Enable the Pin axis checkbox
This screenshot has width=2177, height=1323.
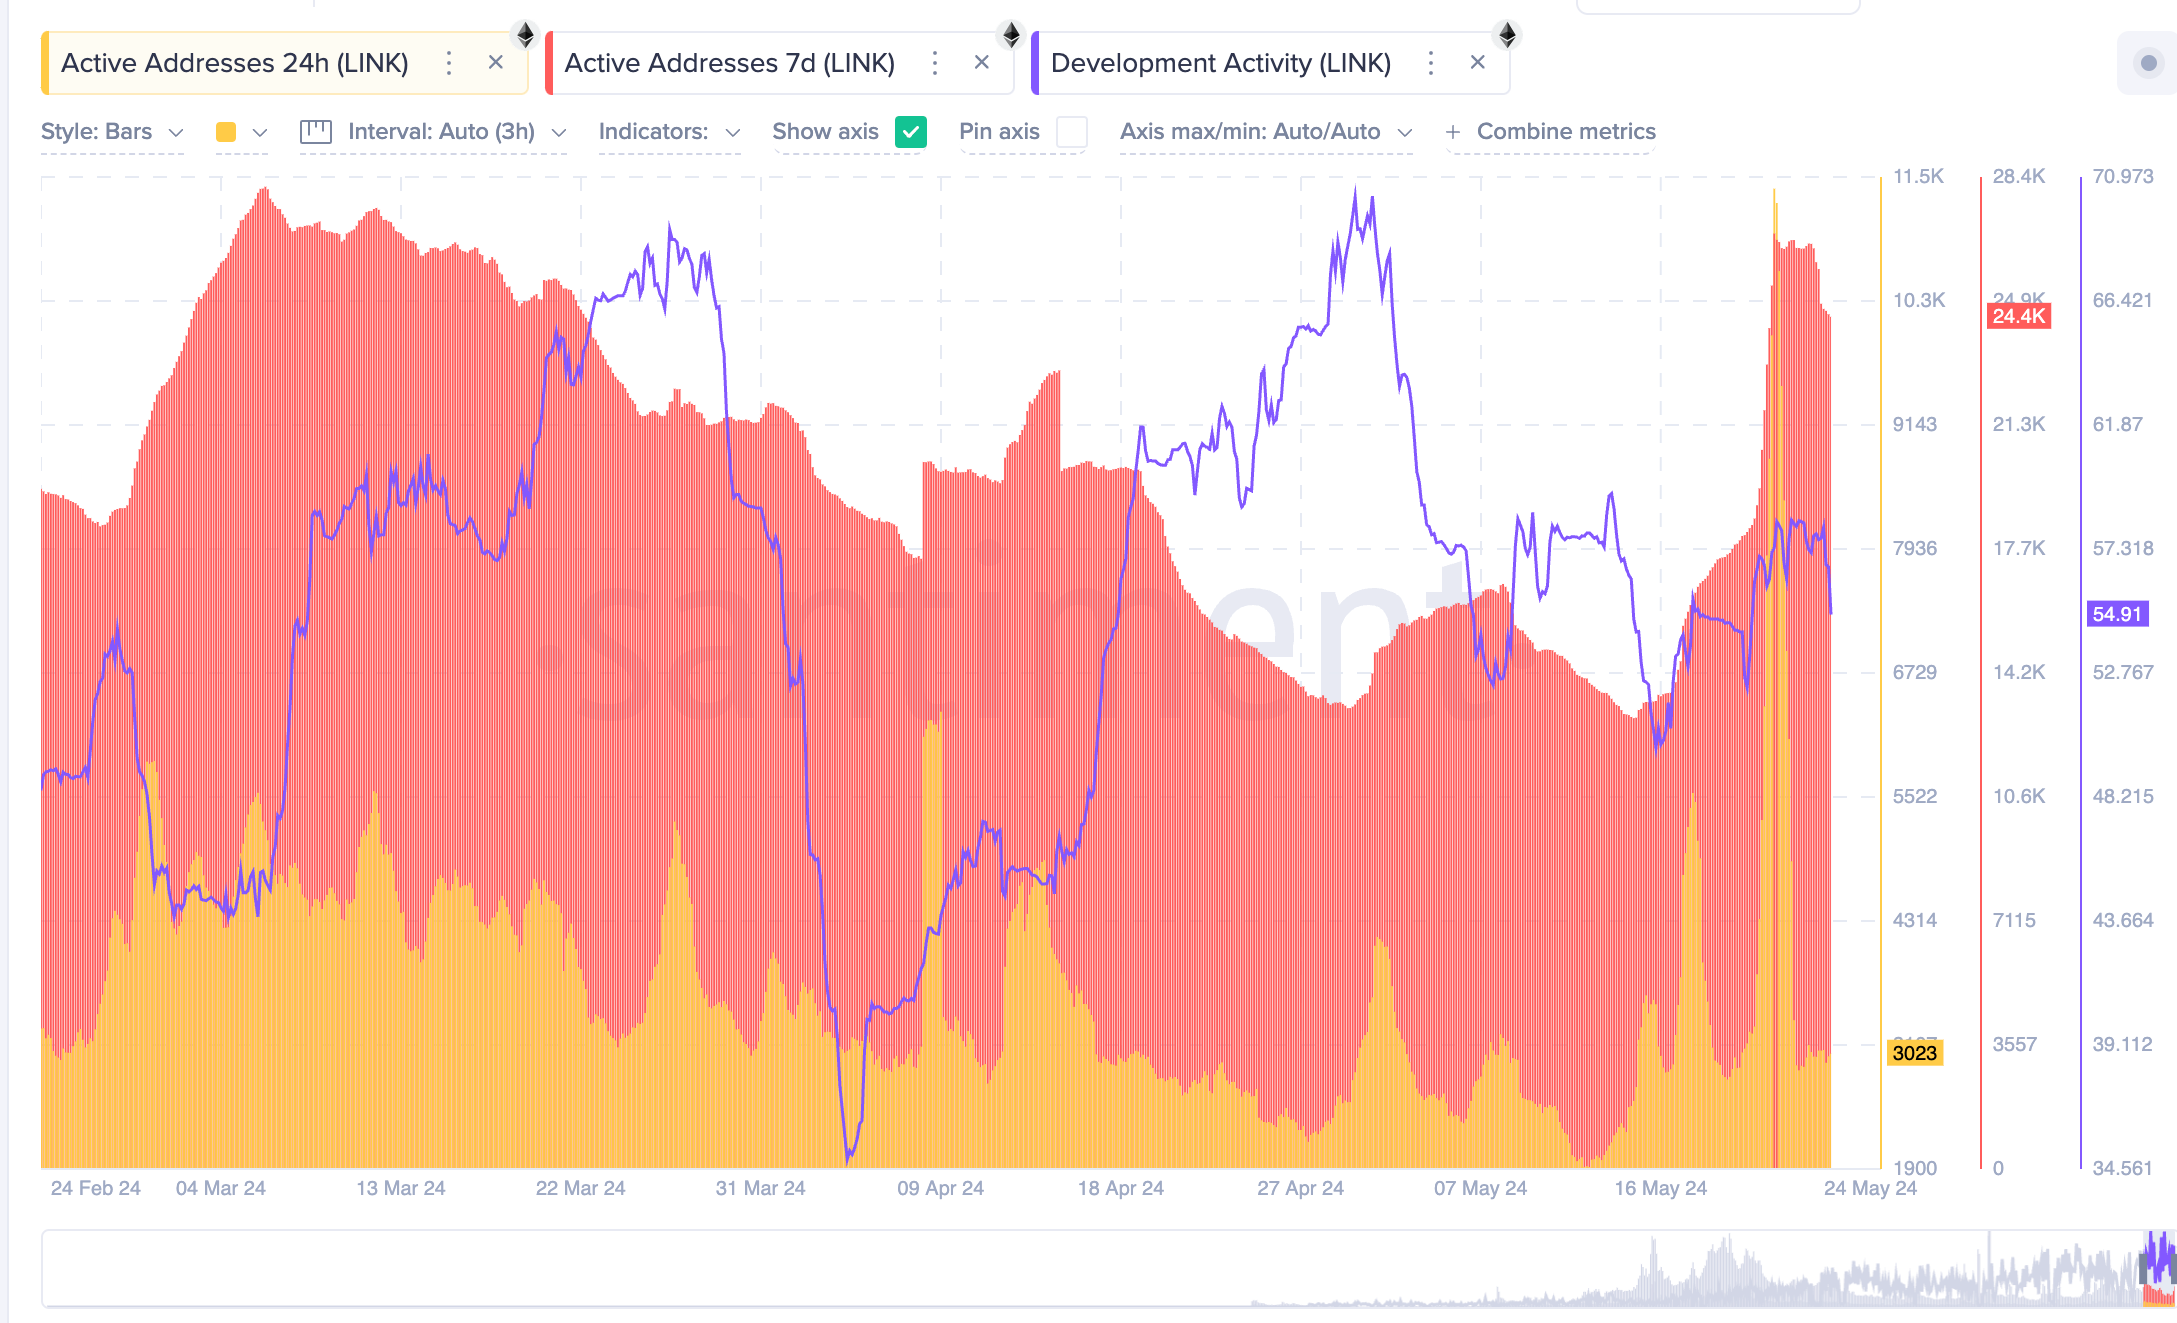coord(1072,132)
